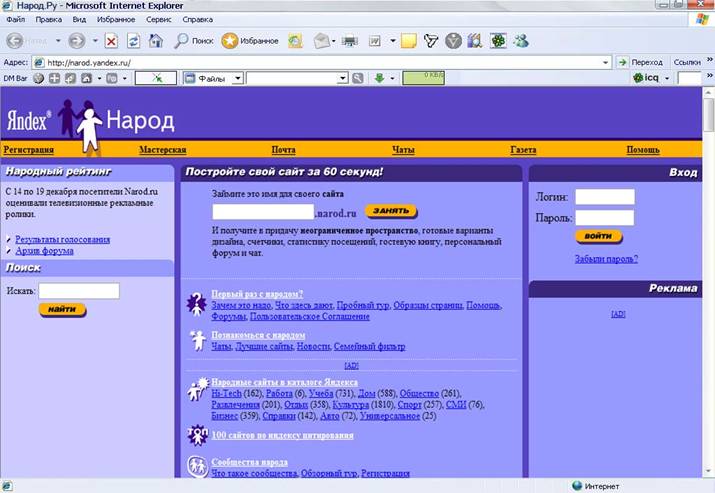Click the Research books icon

coord(475,41)
